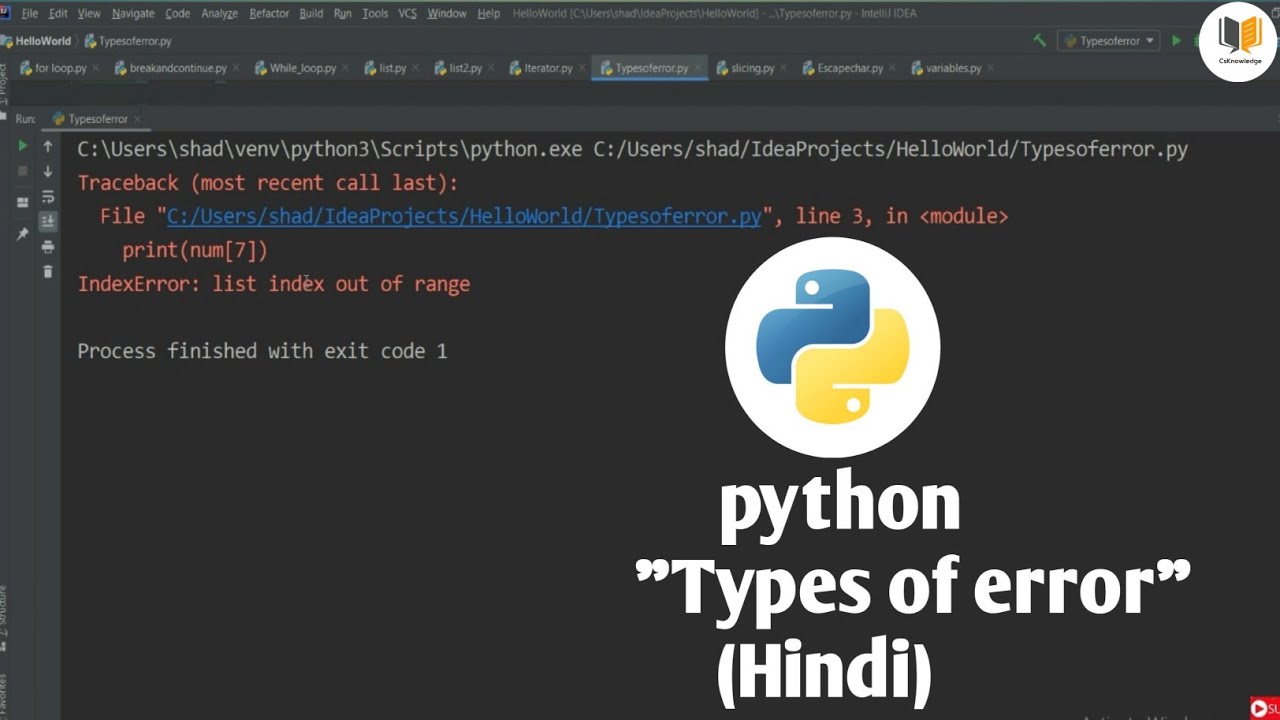Open the VCS menu

click(407, 14)
